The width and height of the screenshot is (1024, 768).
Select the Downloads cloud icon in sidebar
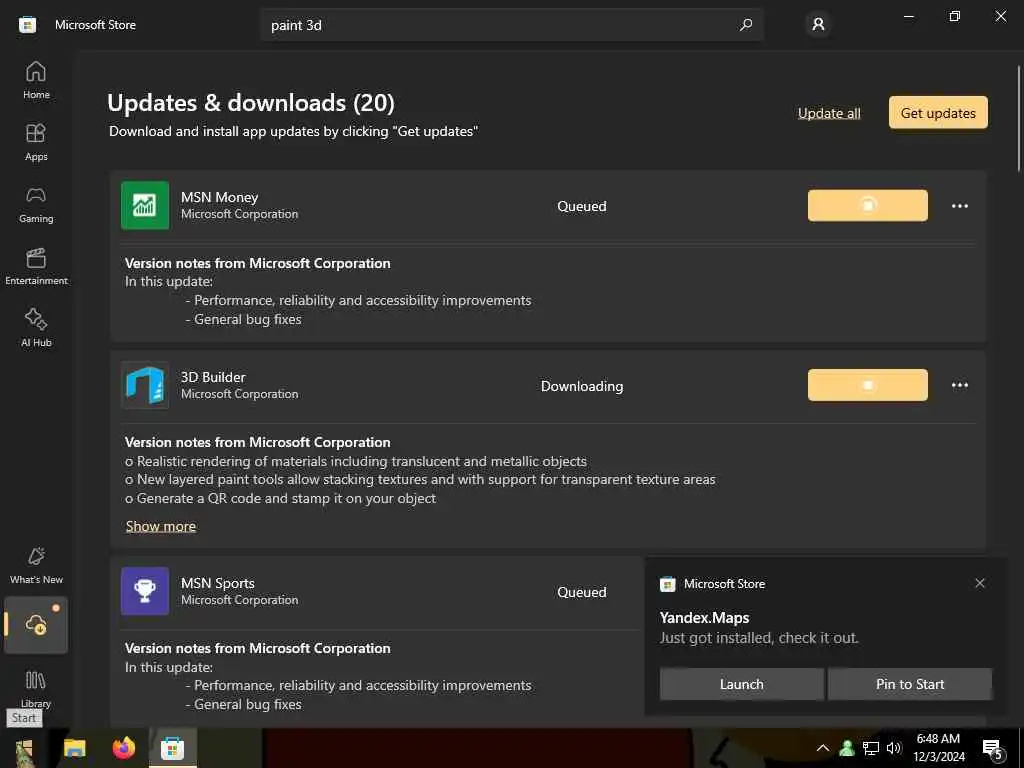36,625
